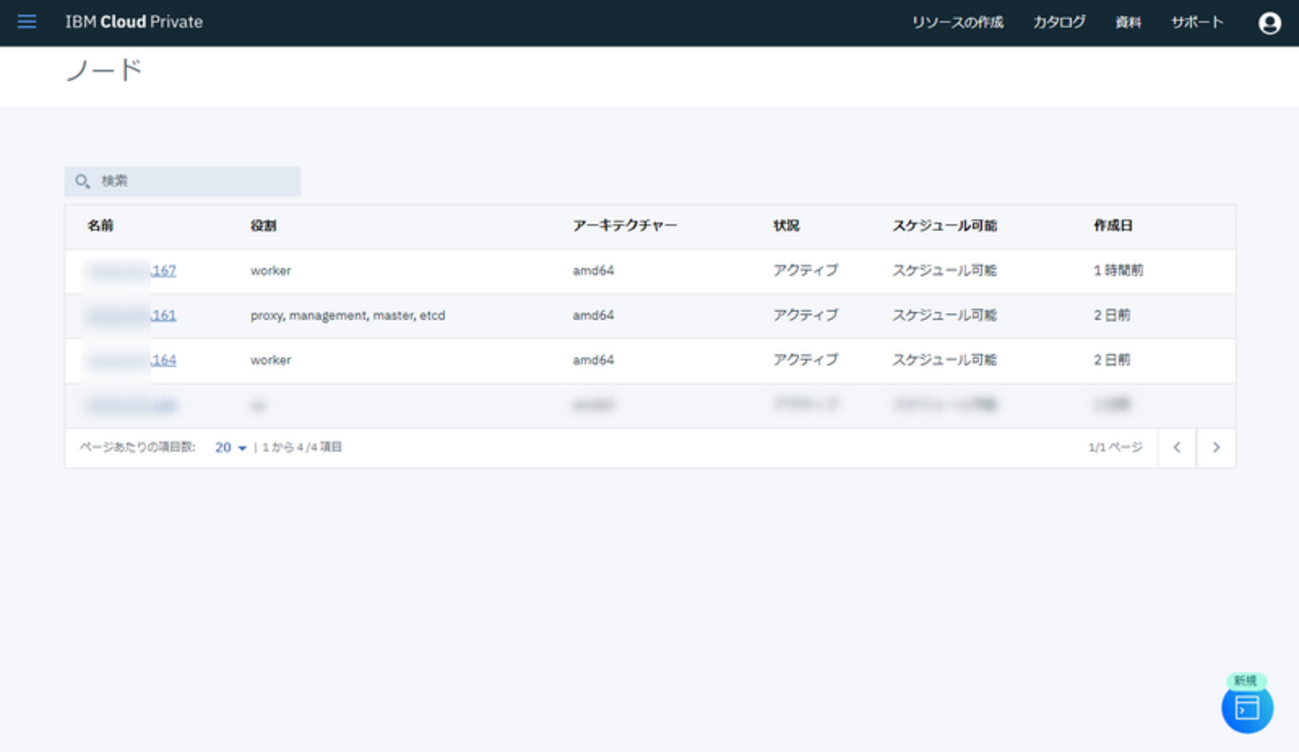Open カタログ in the top bar
Viewport: 1299px width, 752px height.
[1059, 22]
